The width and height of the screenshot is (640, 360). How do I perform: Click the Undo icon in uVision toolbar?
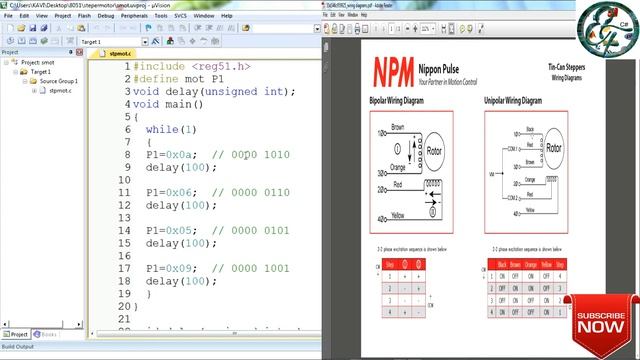point(97,28)
